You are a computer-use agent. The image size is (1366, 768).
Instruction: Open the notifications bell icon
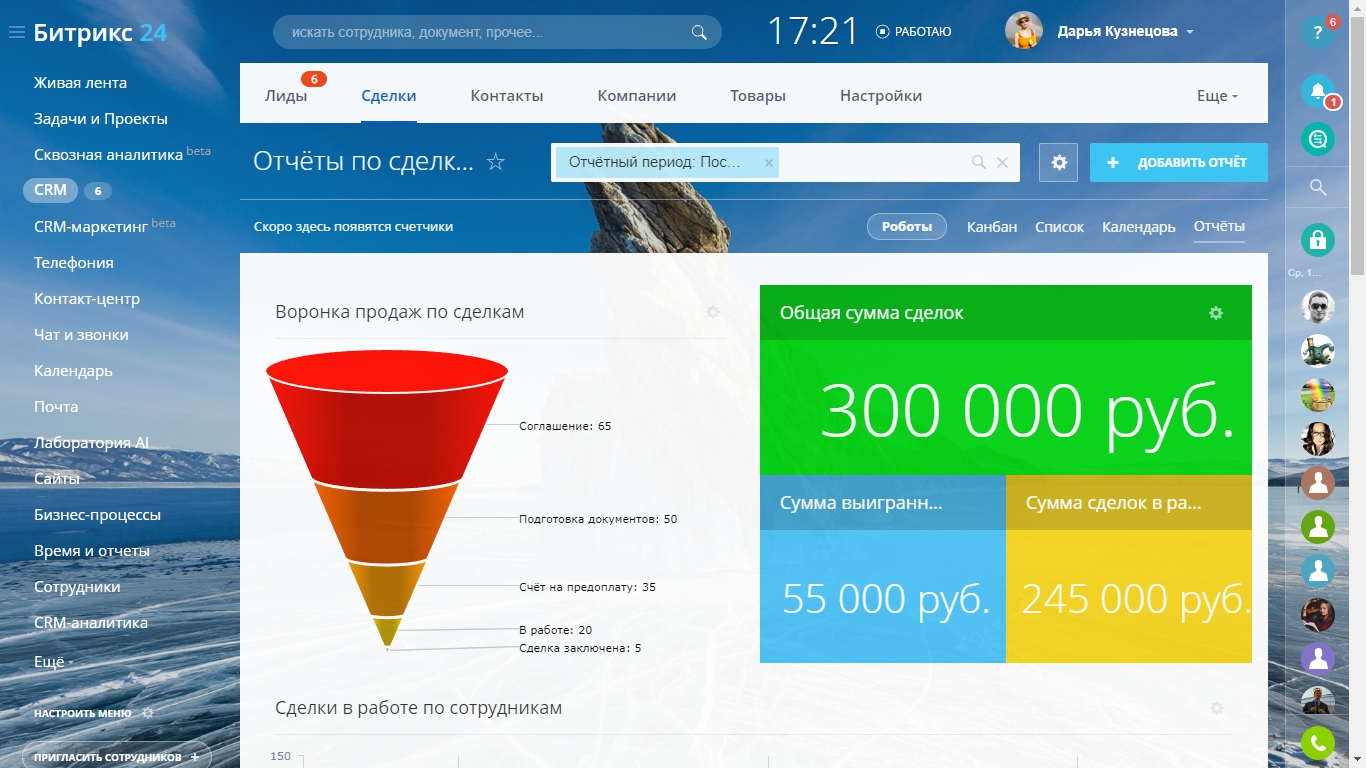(x=1317, y=91)
